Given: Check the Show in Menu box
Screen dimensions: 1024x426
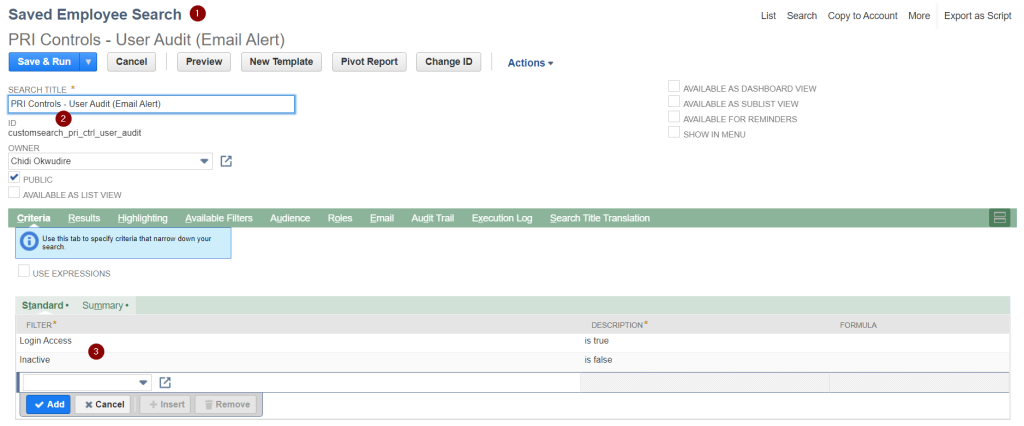Looking at the screenshot, I should tap(673, 133).
